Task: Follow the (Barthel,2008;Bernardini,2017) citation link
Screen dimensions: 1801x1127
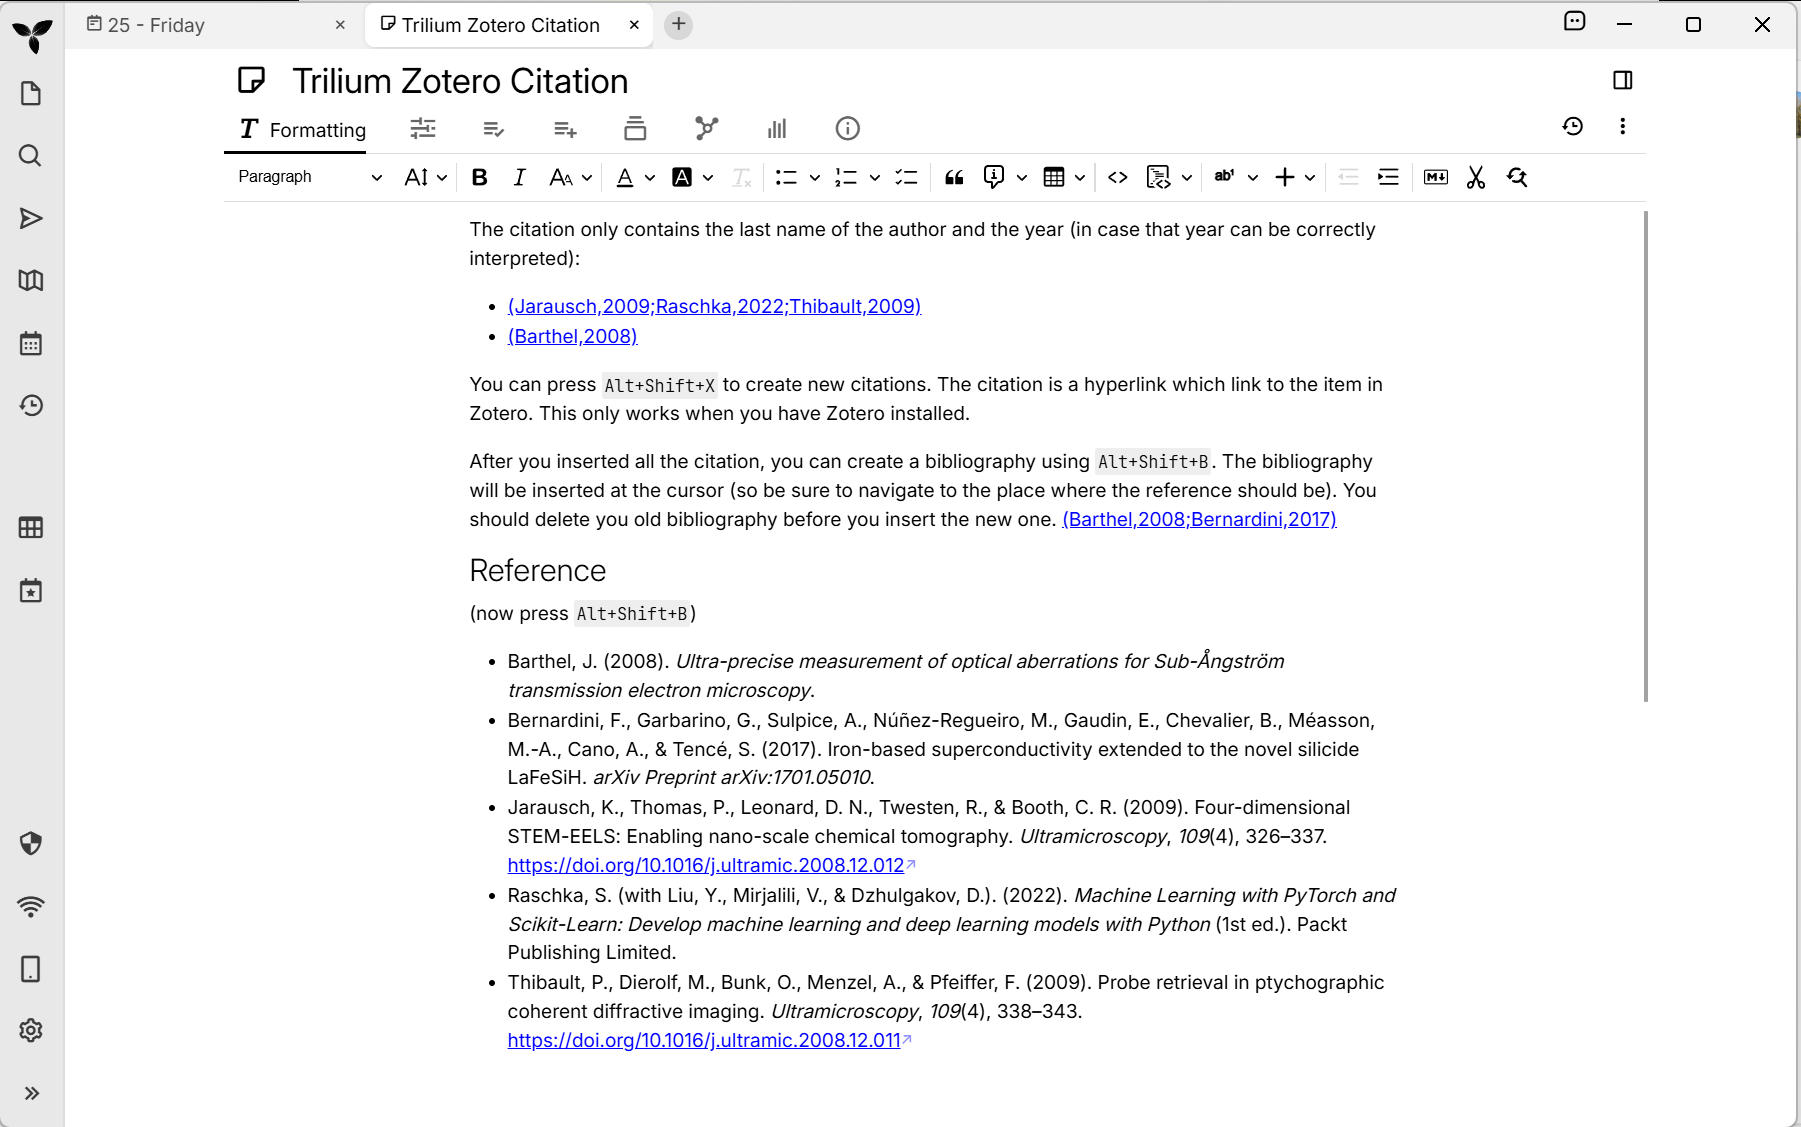Action: pos(1199,519)
